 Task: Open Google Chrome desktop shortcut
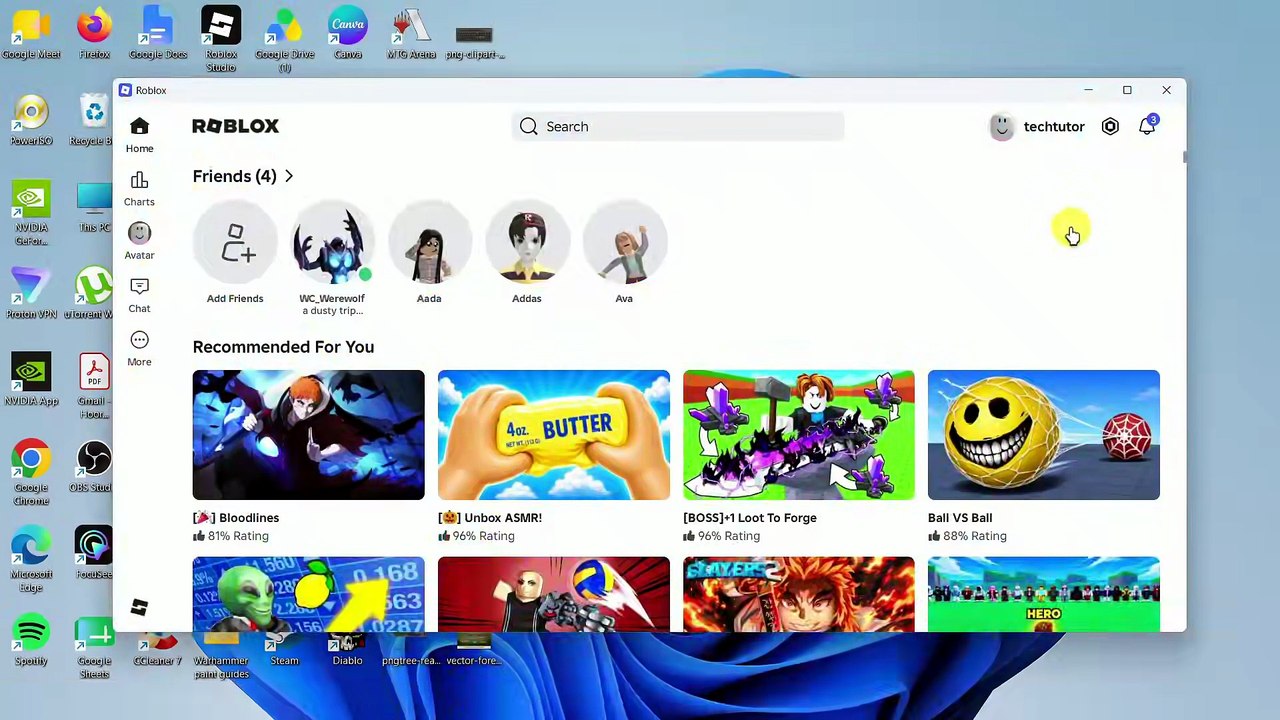(31, 474)
